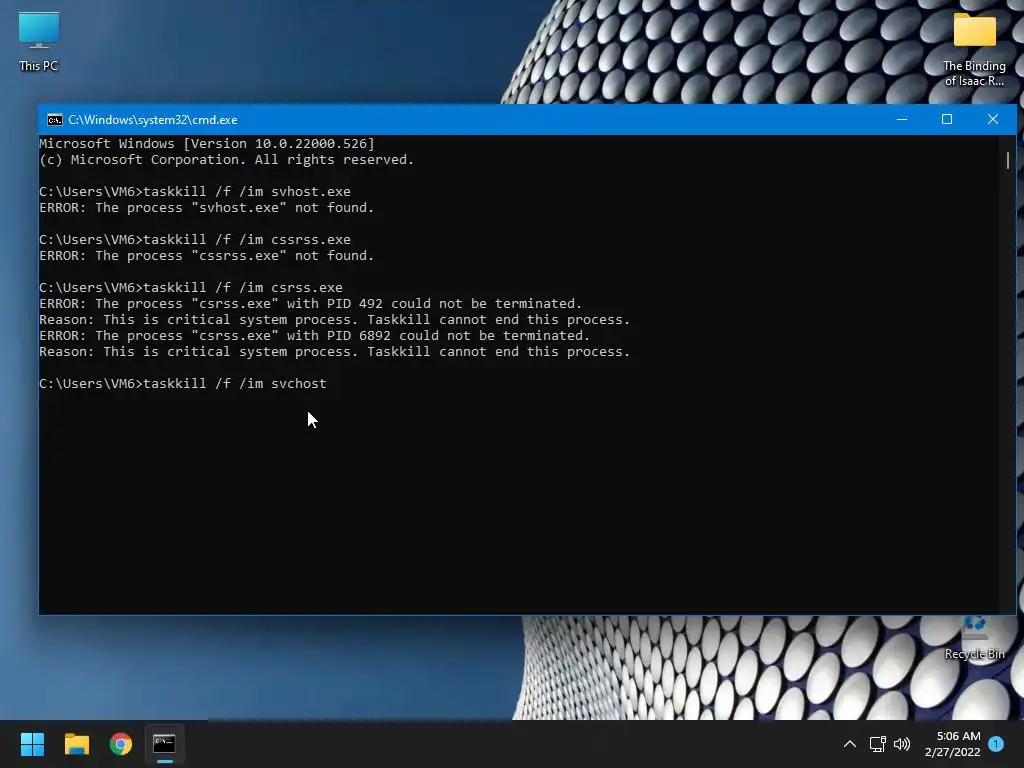The height and width of the screenshot is (768, 1024).
Task: Launch File Explorer from the taskbar
Action: pos(76,744)
